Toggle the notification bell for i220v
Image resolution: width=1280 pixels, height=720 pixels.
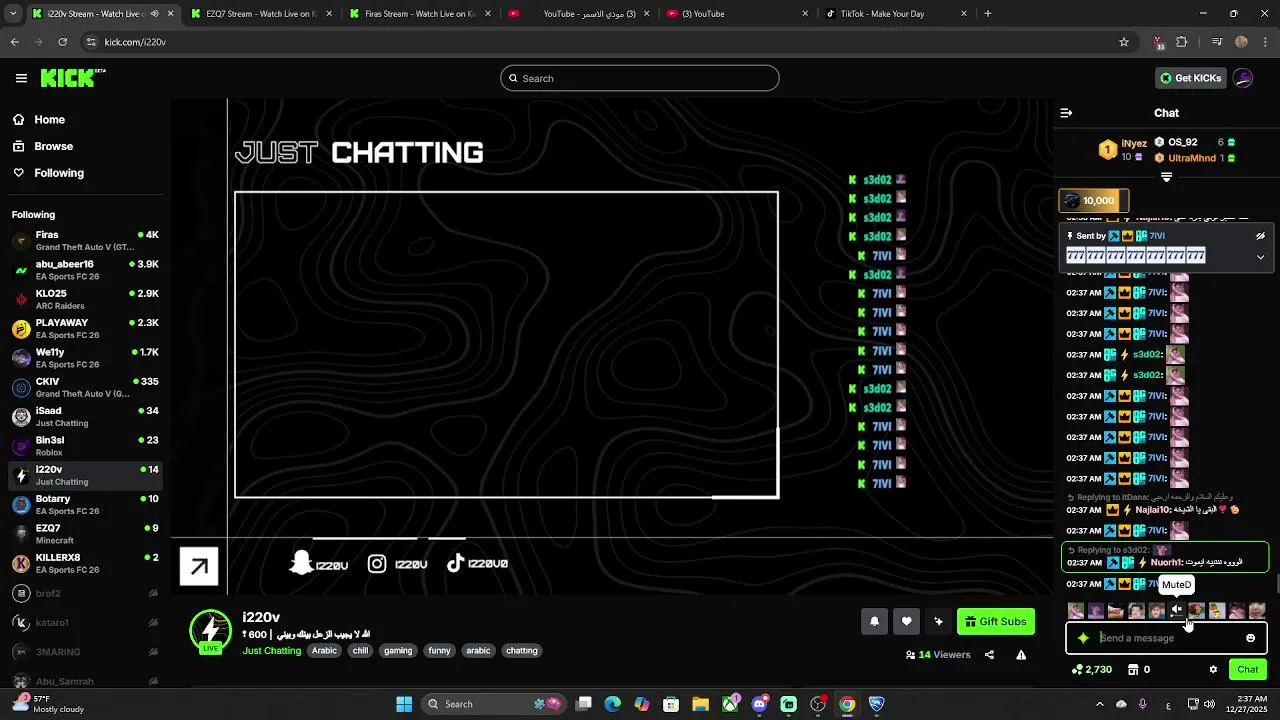pyautogui.click(x=874, y=621)
